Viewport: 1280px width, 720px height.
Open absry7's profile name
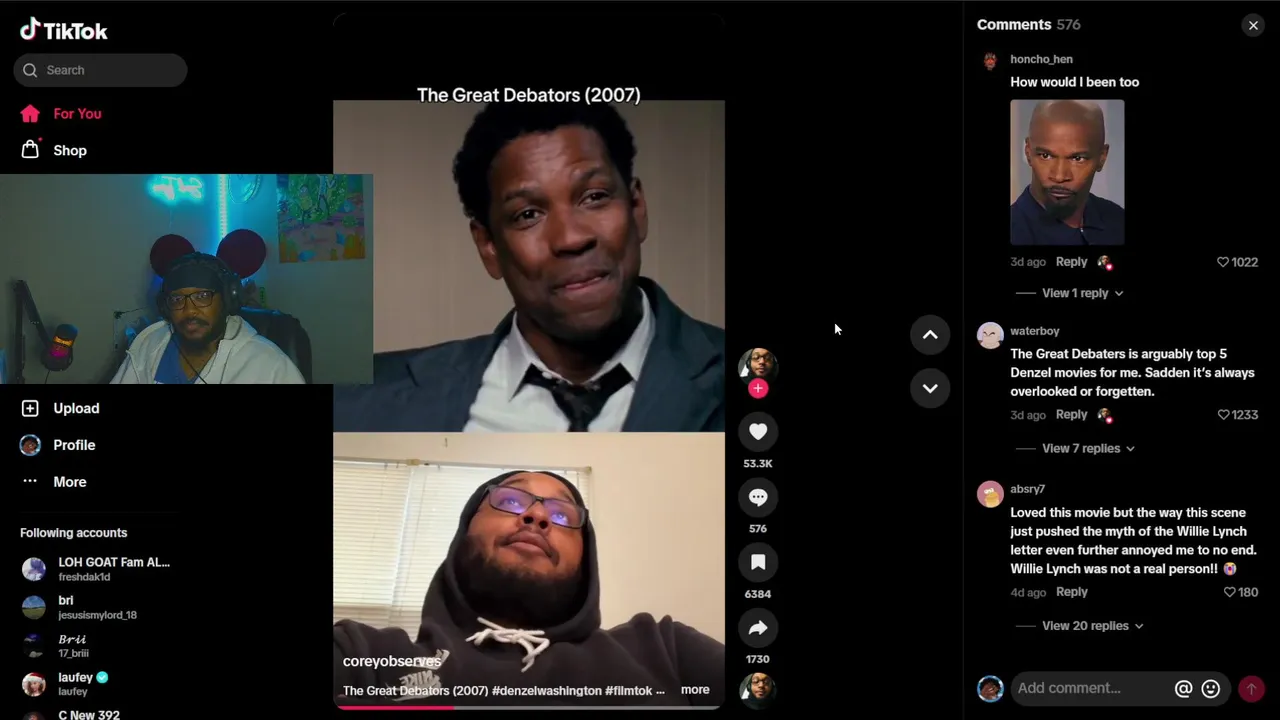pyautogui.click(x=1027, y=489)
